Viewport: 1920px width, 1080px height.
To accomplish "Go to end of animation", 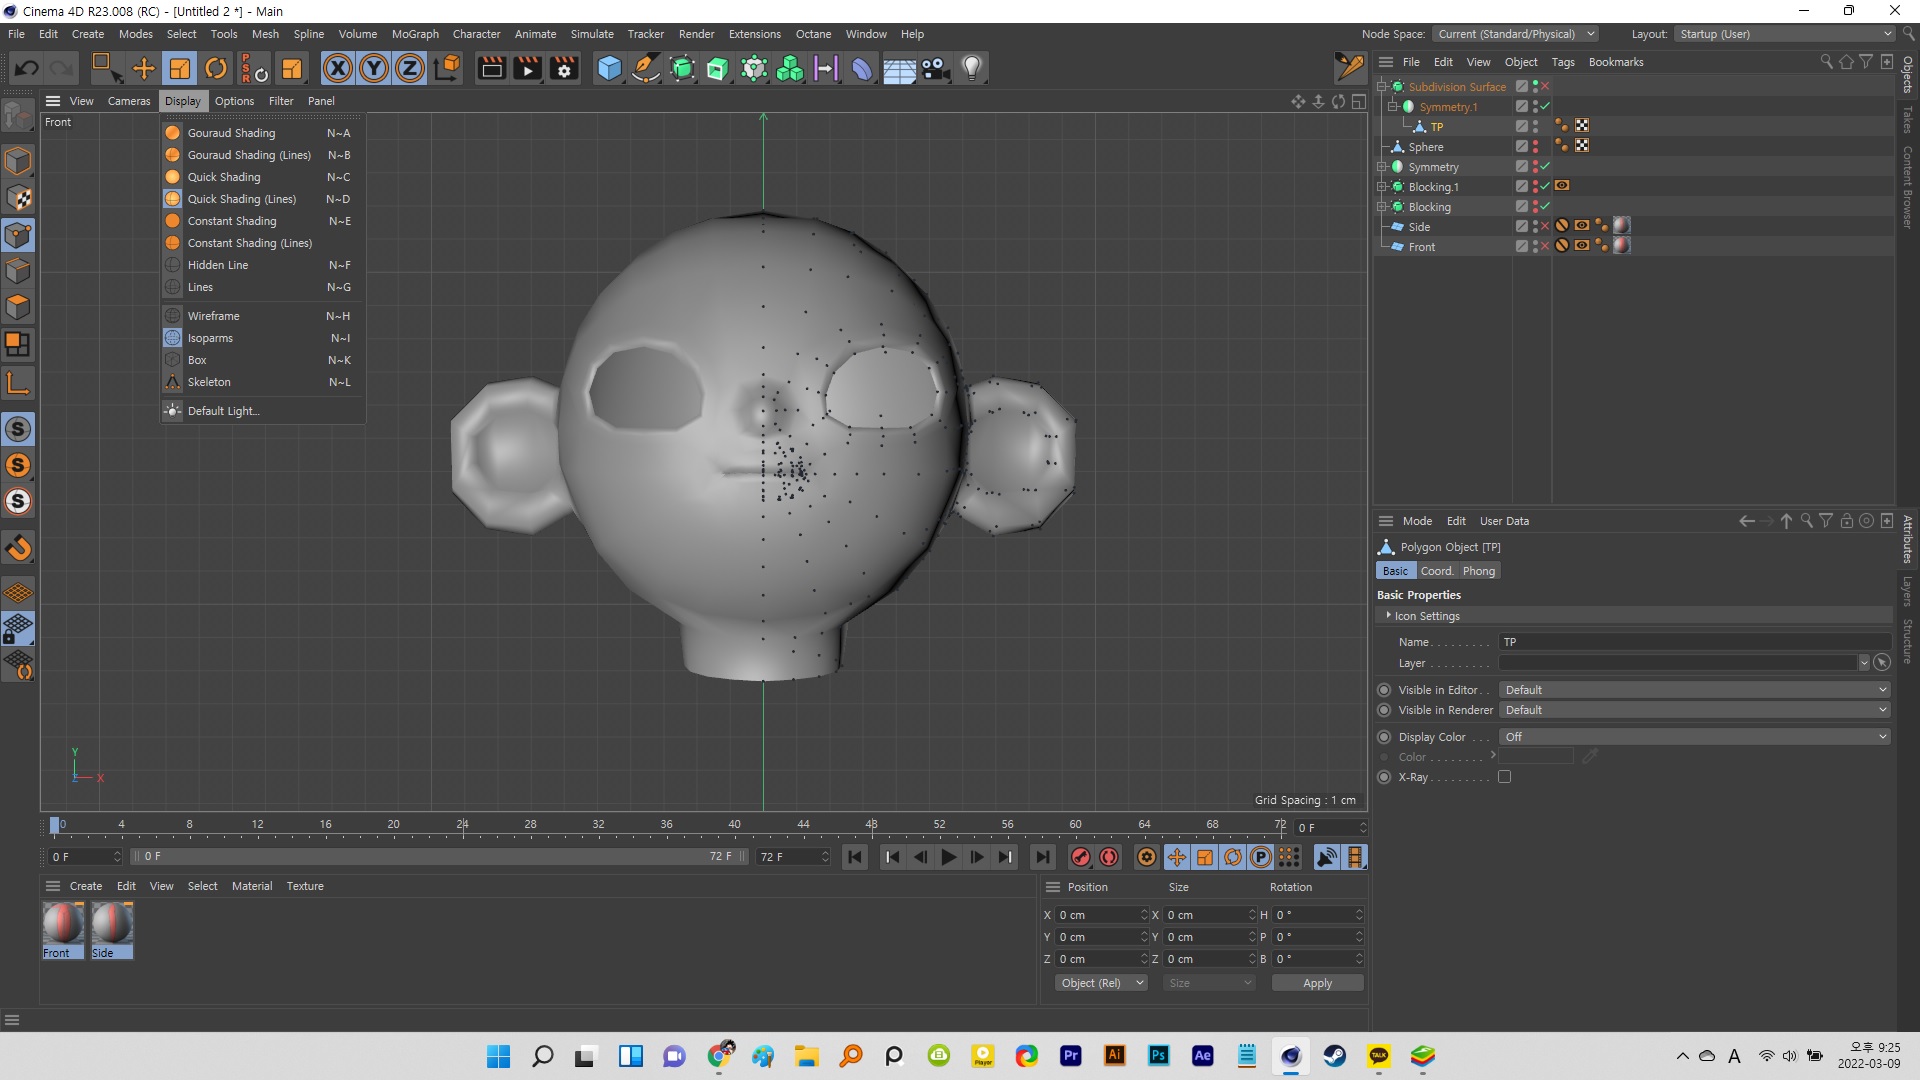I will [1042, 857].
